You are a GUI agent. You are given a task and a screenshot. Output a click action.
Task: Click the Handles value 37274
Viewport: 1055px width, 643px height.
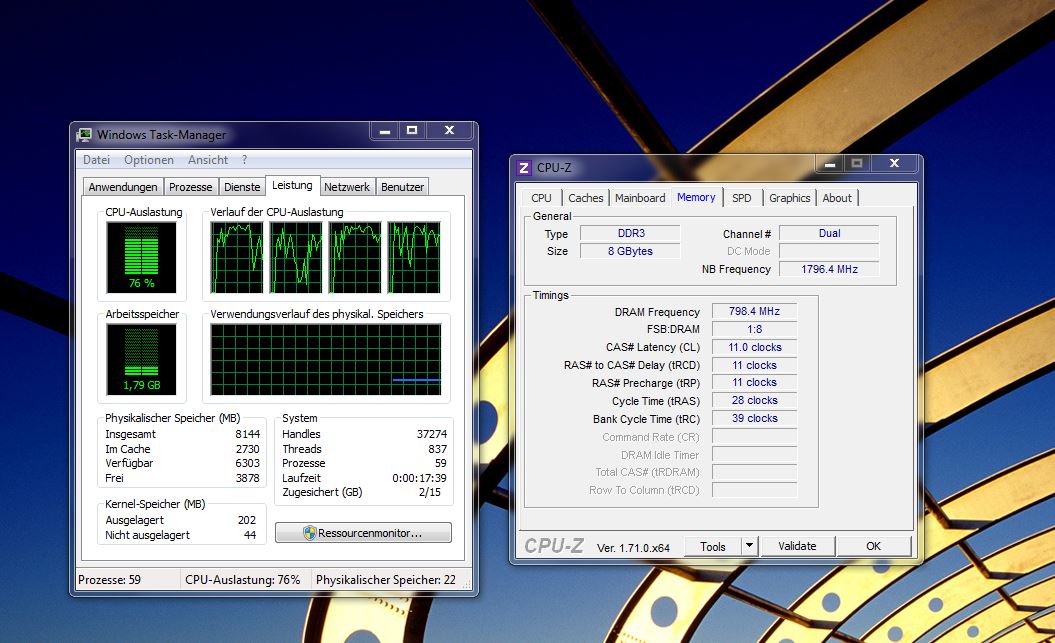(431, 434)
